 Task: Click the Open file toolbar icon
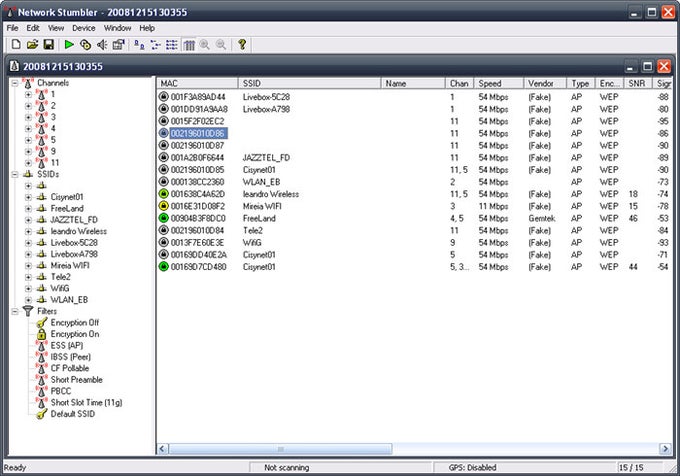[33, 44]
